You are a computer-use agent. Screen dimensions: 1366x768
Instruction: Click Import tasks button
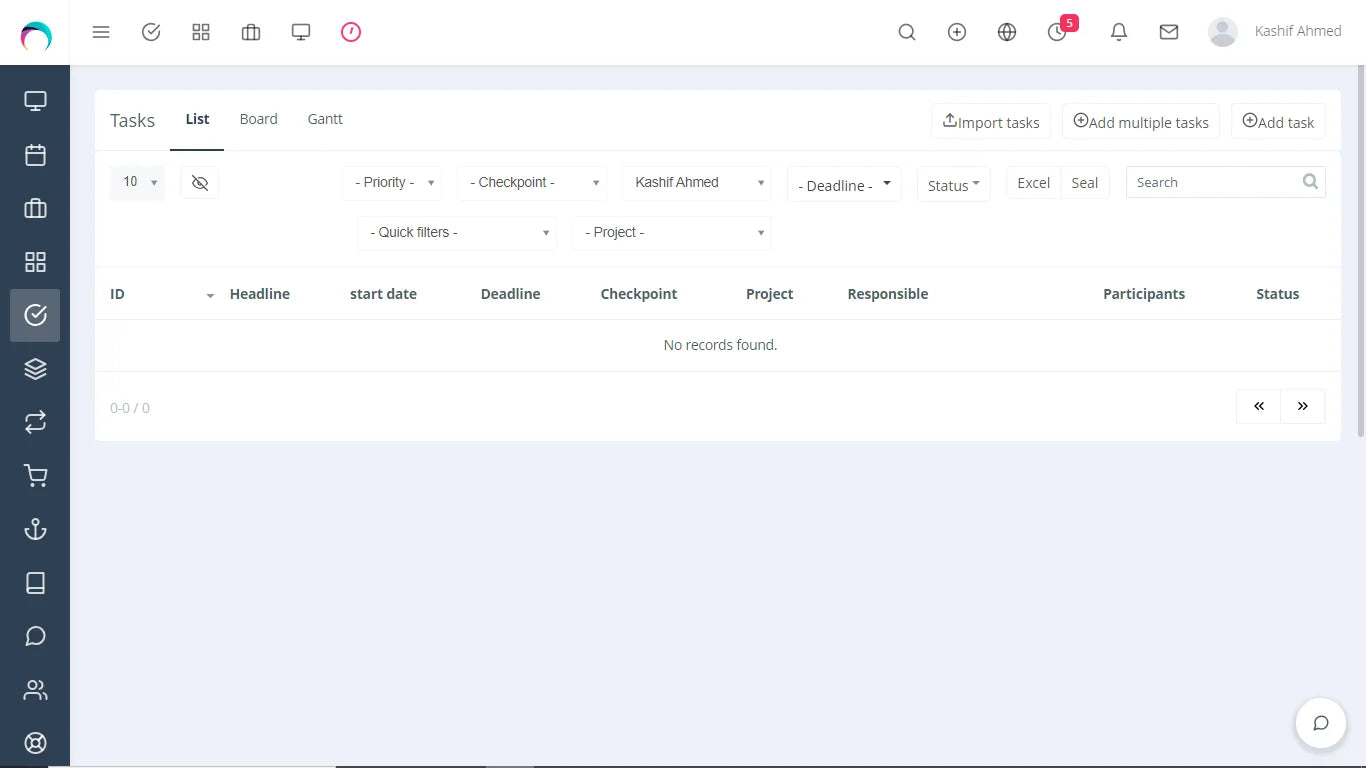991,122
